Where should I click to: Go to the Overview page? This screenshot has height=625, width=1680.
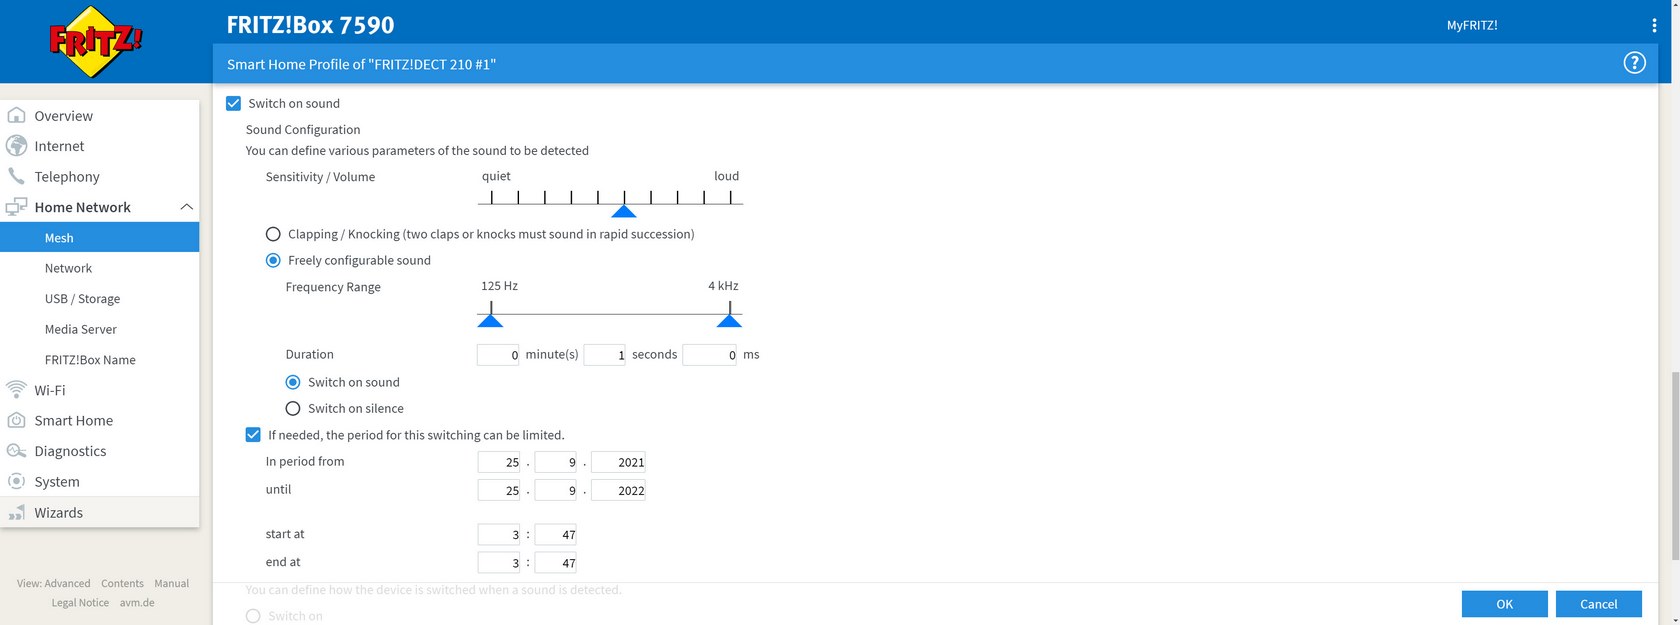(x=100, y=115)
